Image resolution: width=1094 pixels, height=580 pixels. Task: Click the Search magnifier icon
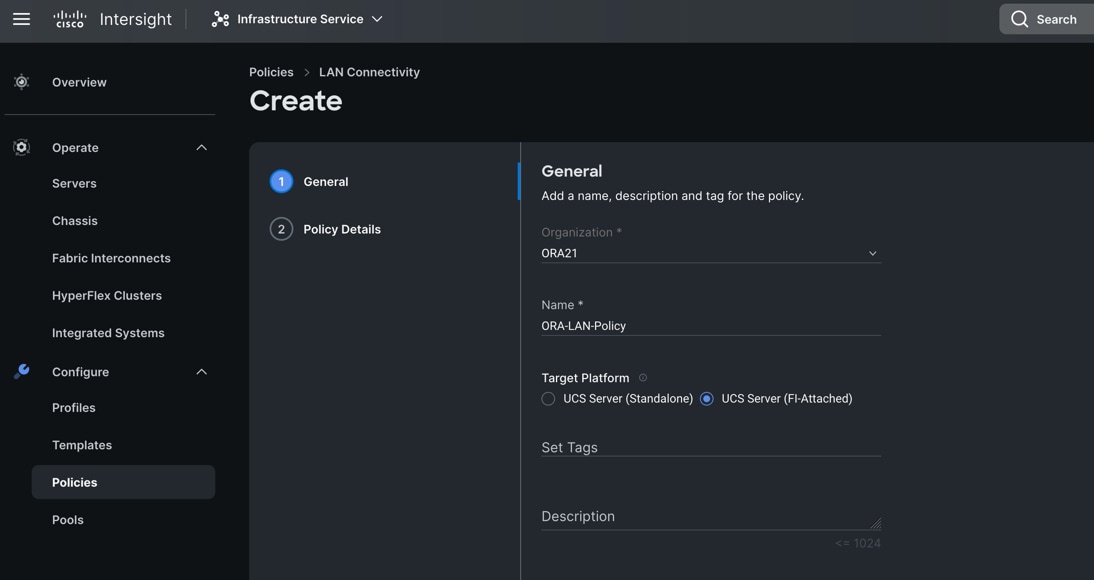click(1019, 19)
